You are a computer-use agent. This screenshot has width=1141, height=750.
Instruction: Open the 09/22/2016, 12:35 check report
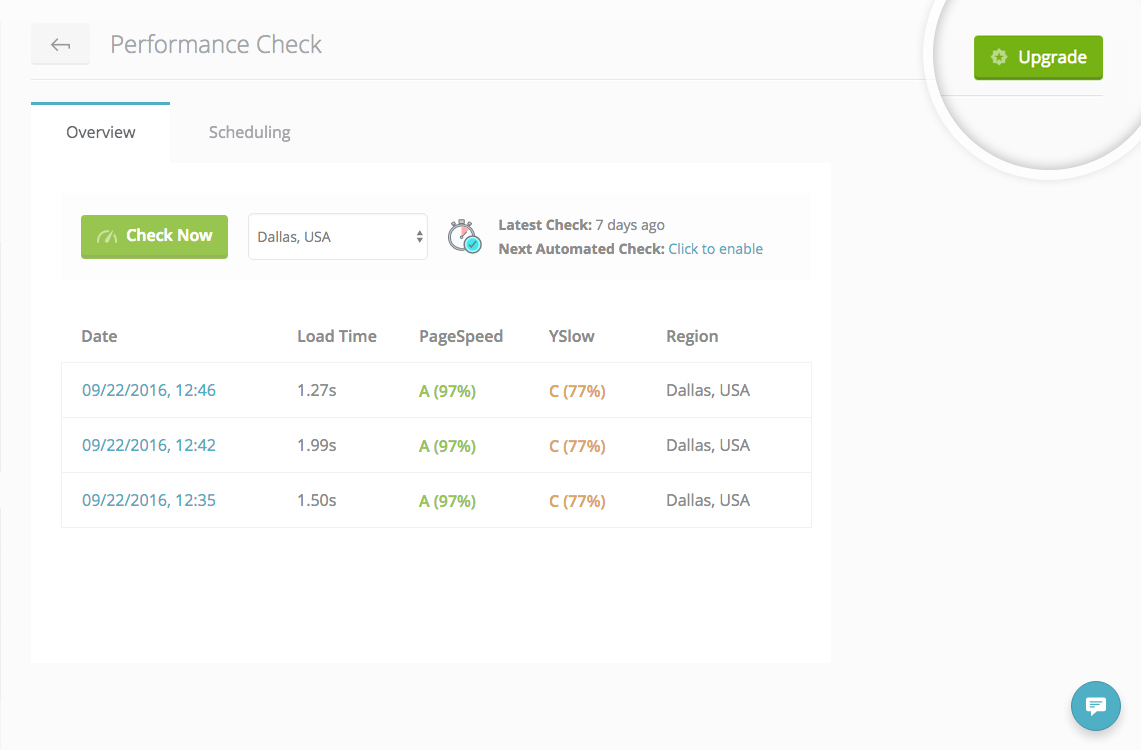point(148,501)
